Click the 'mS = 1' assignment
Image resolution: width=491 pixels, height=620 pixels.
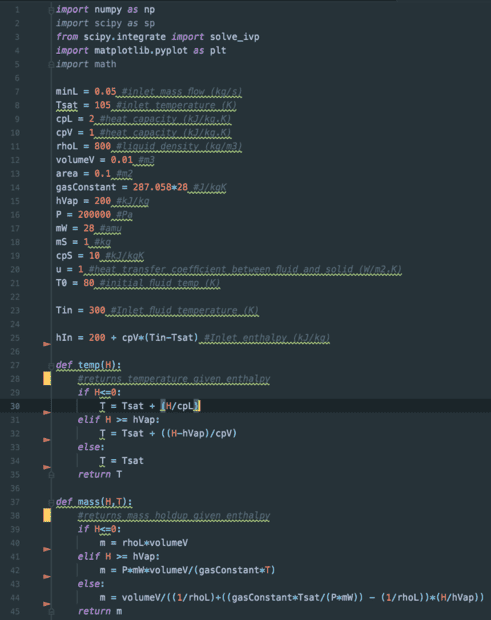point(72,242)
